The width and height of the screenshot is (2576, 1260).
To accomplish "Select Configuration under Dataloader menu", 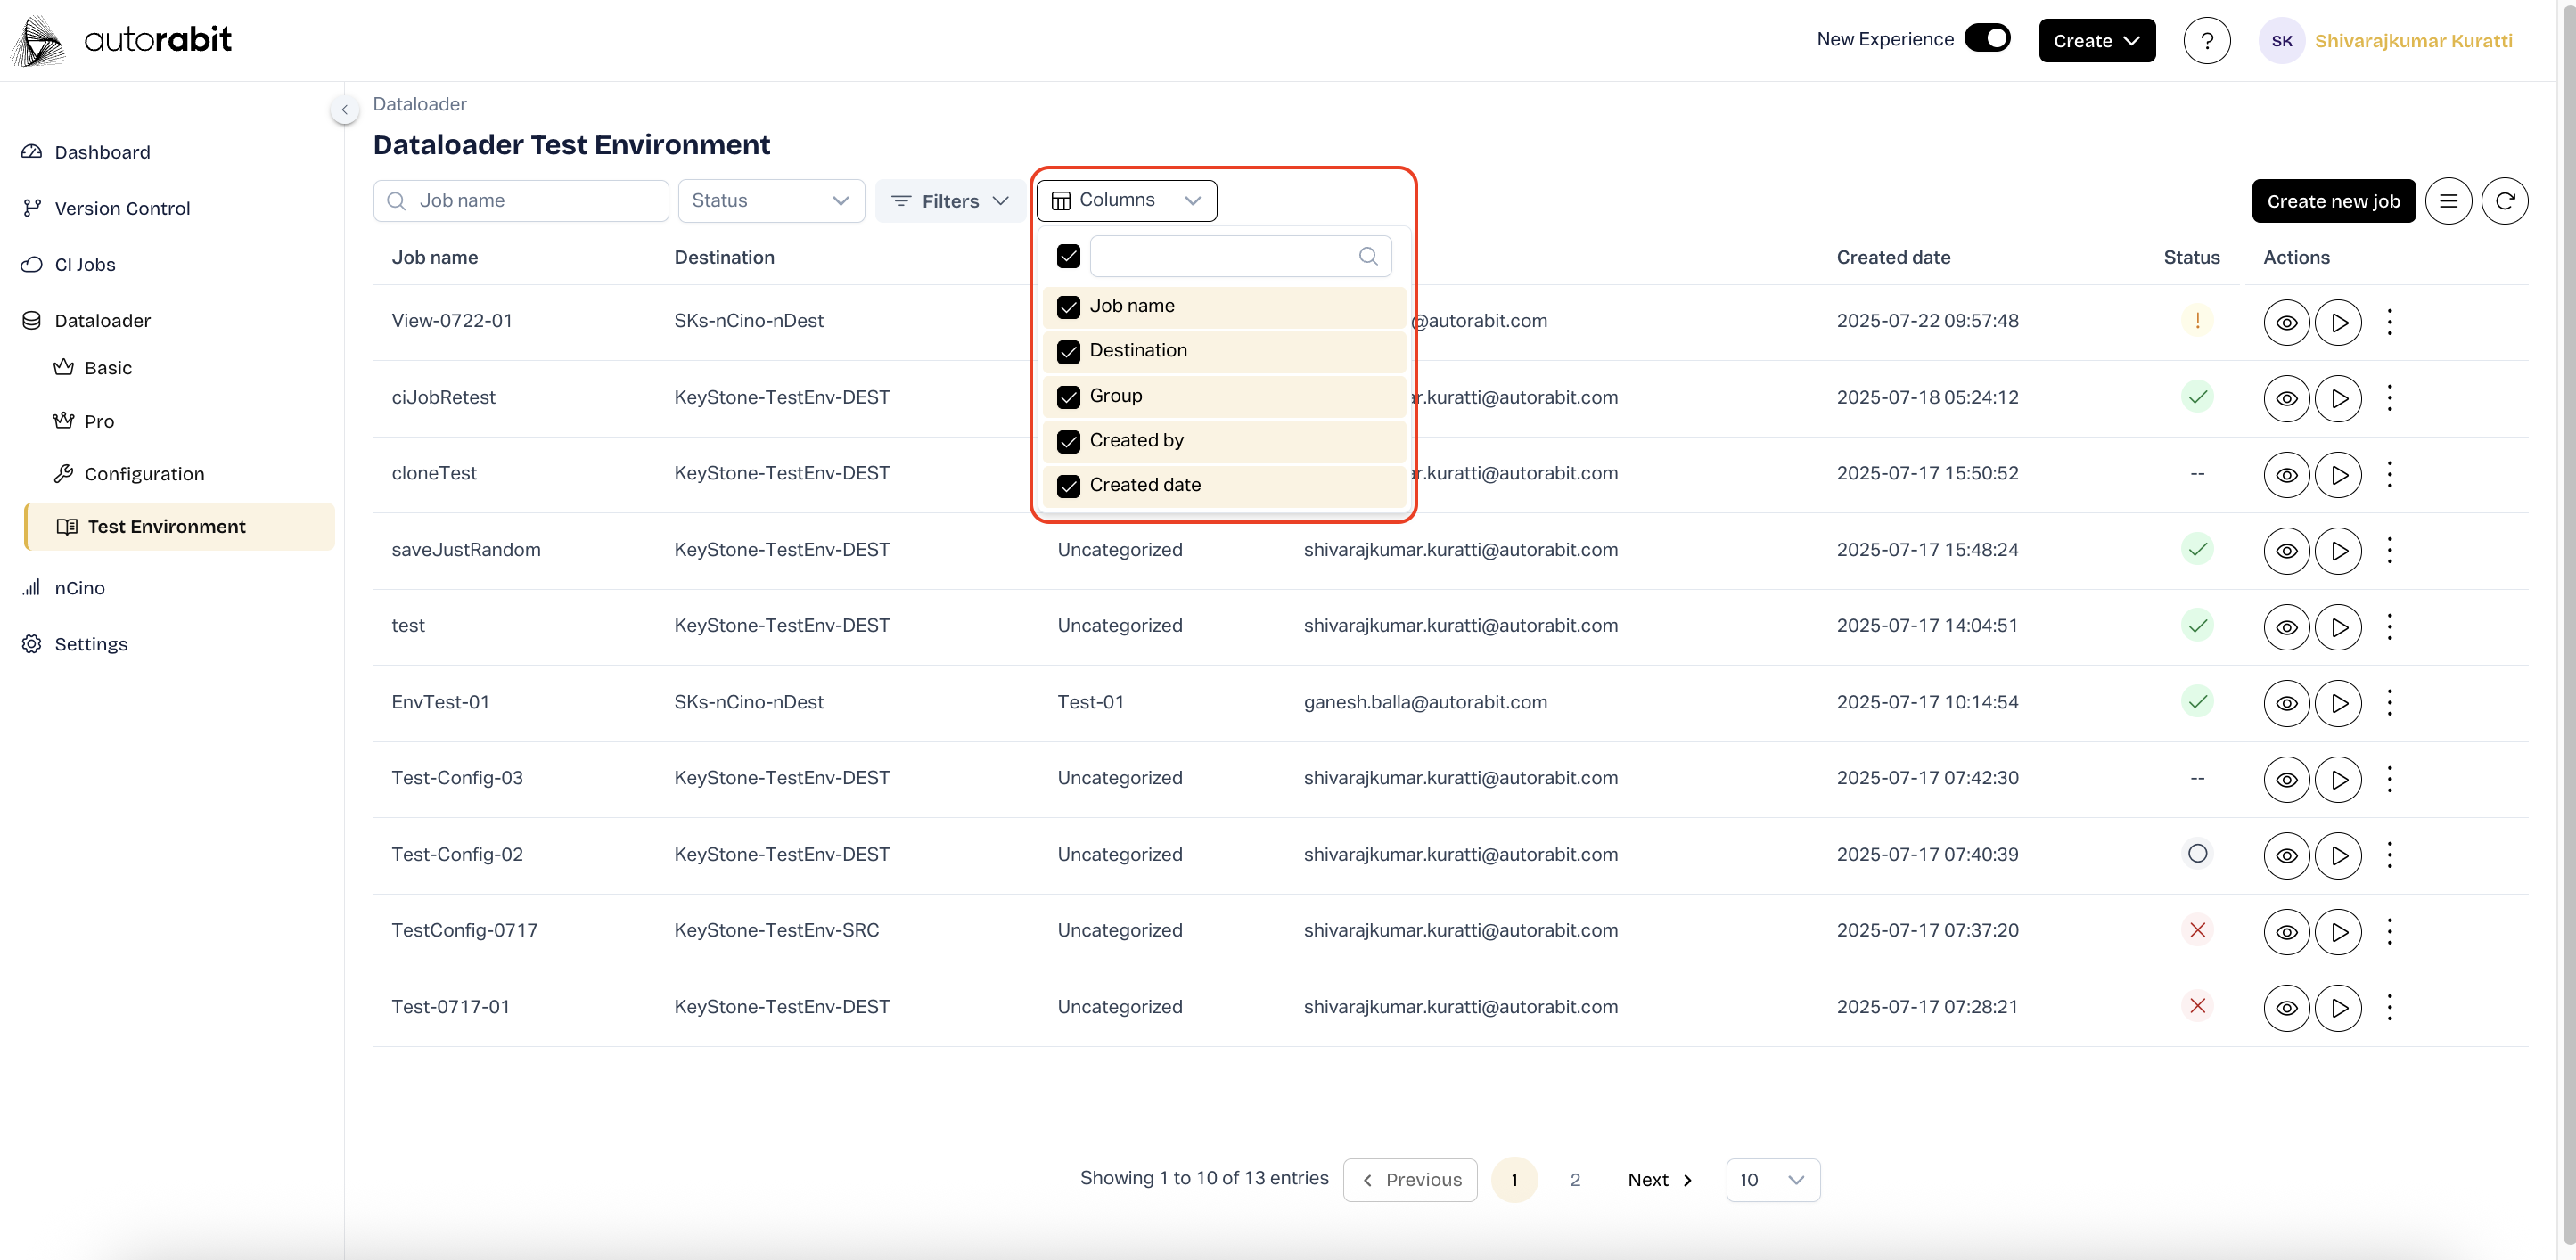I will click(144, 474).
